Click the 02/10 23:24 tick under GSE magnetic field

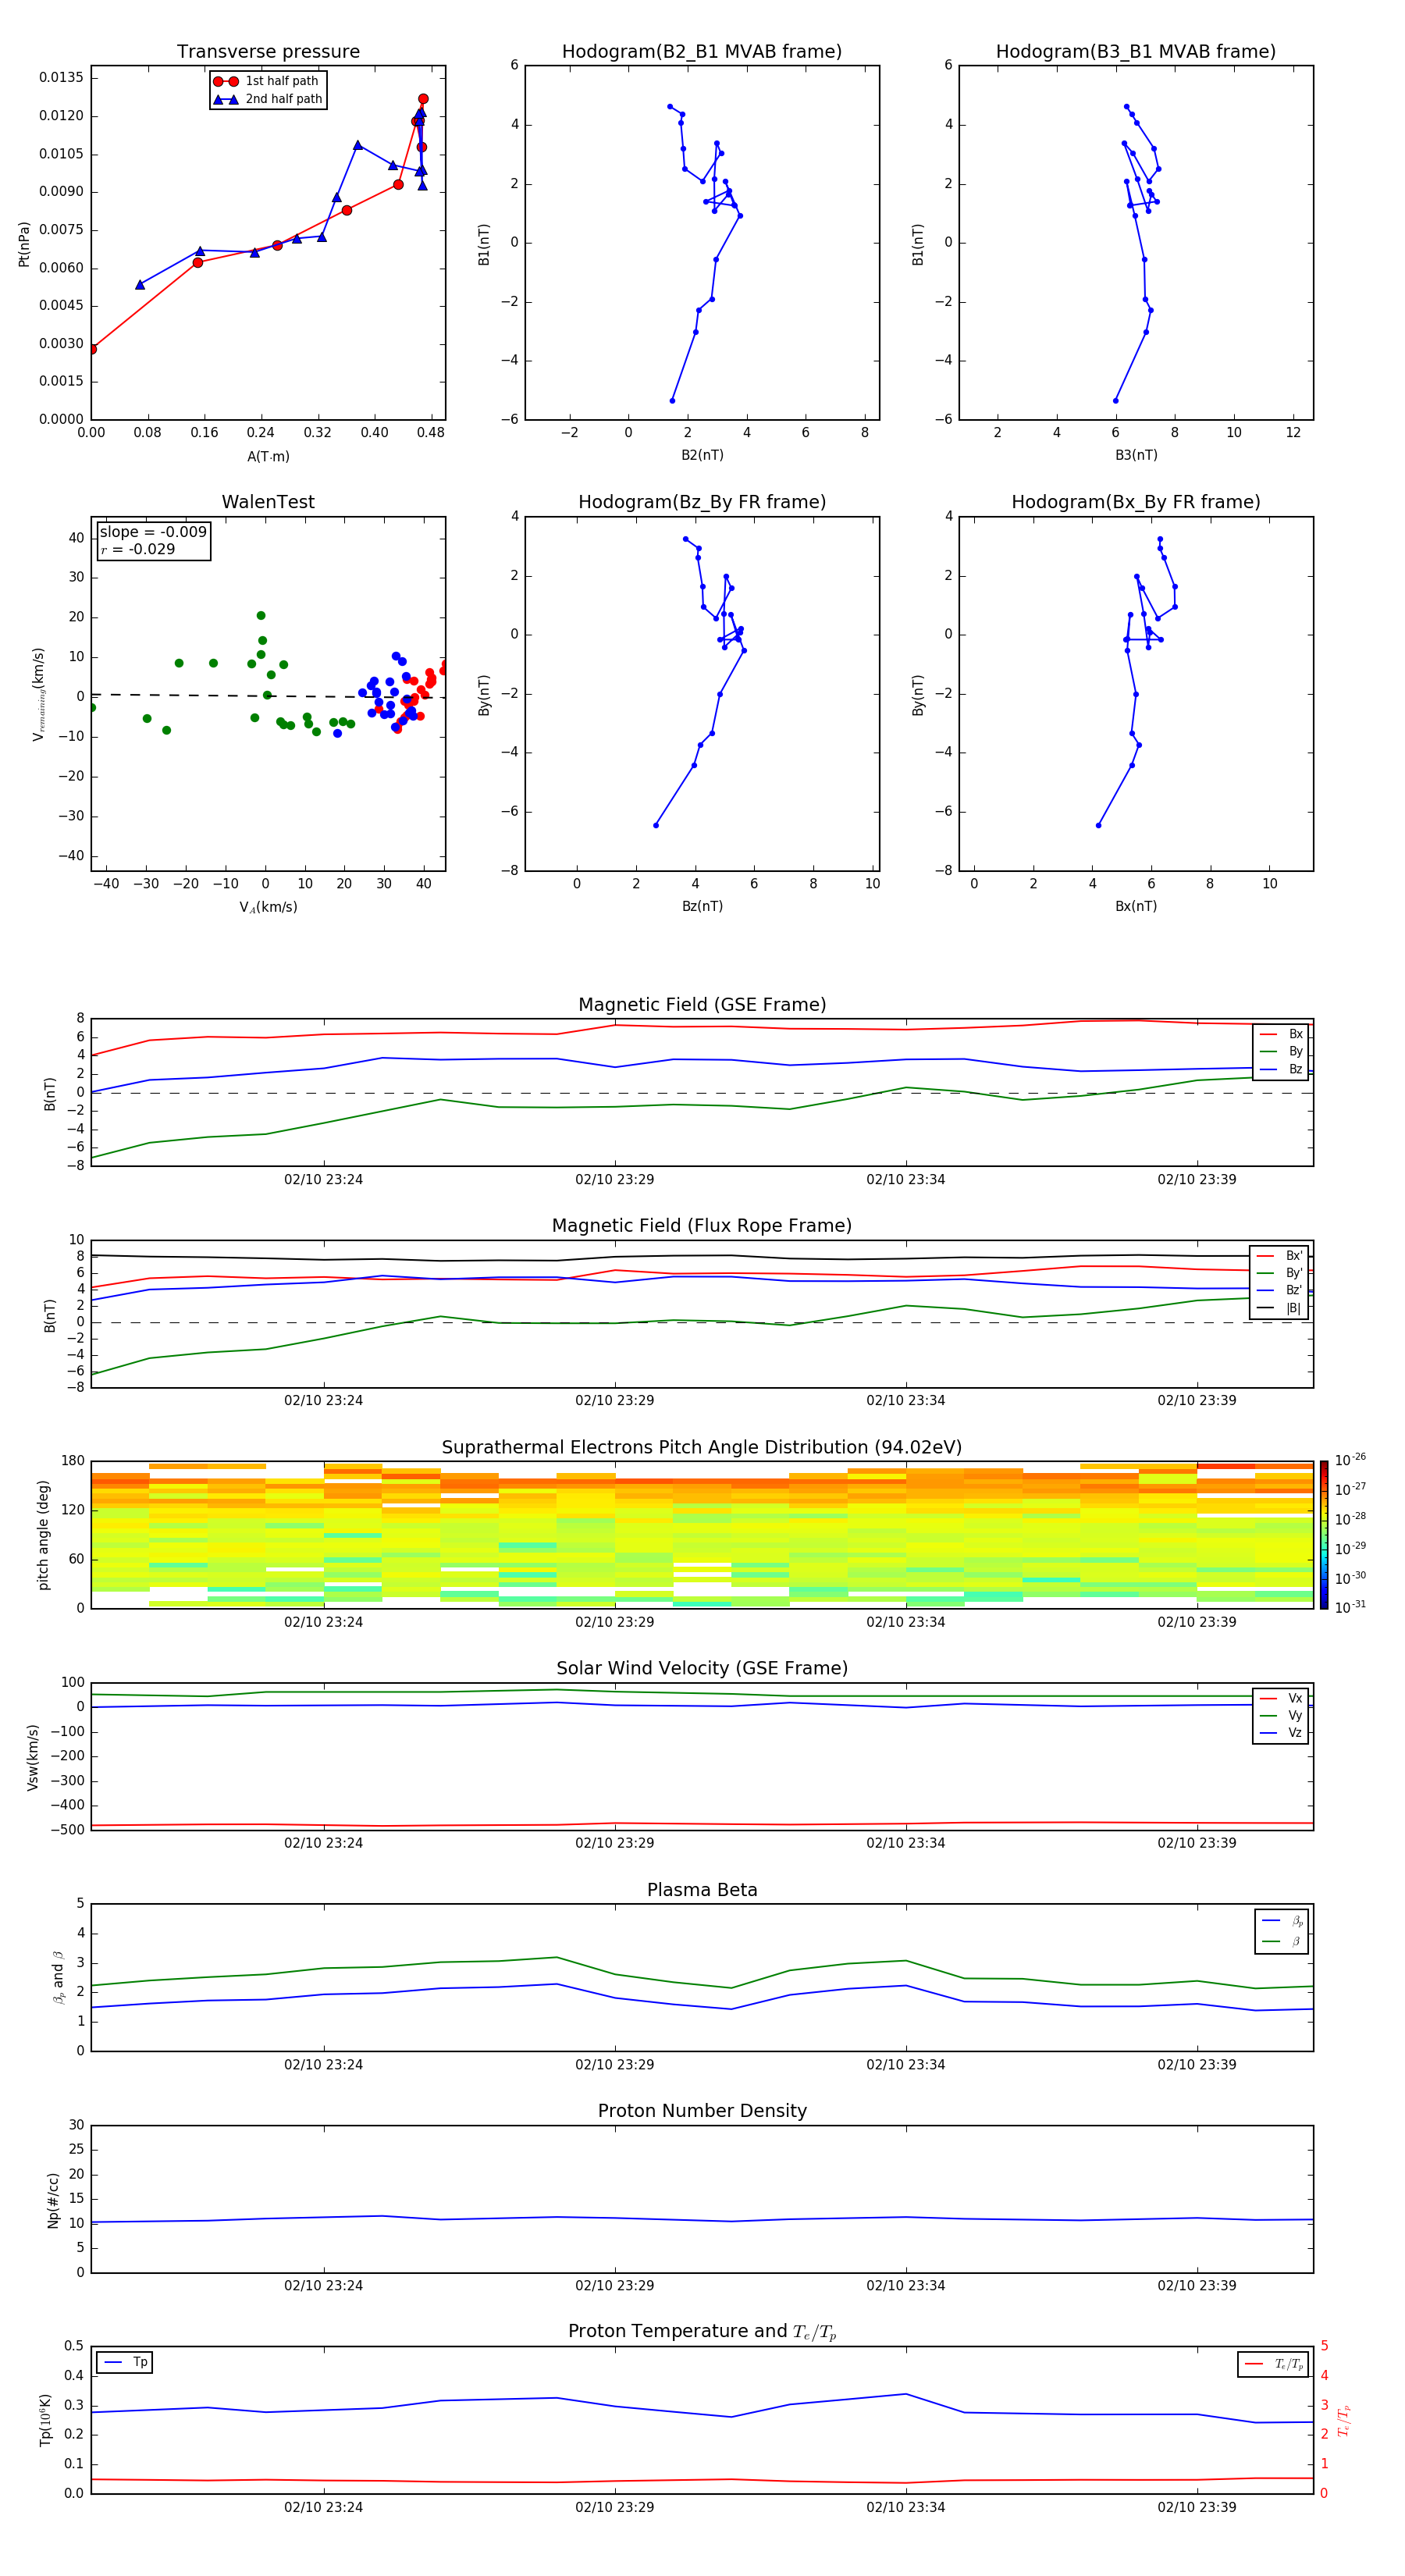pos(323,1180)
